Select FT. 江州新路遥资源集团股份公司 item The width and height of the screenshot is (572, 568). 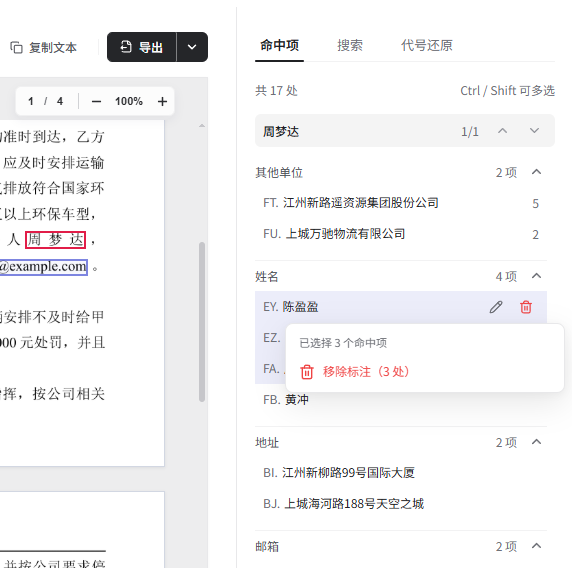401,203
